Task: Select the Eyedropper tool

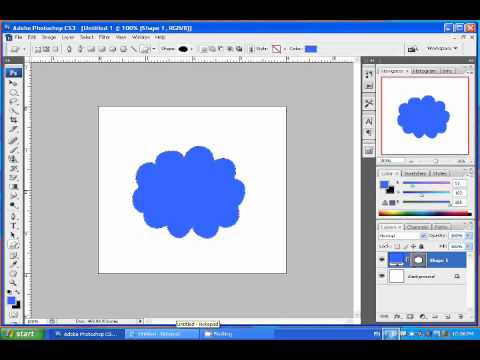Action: click(13, 264)
